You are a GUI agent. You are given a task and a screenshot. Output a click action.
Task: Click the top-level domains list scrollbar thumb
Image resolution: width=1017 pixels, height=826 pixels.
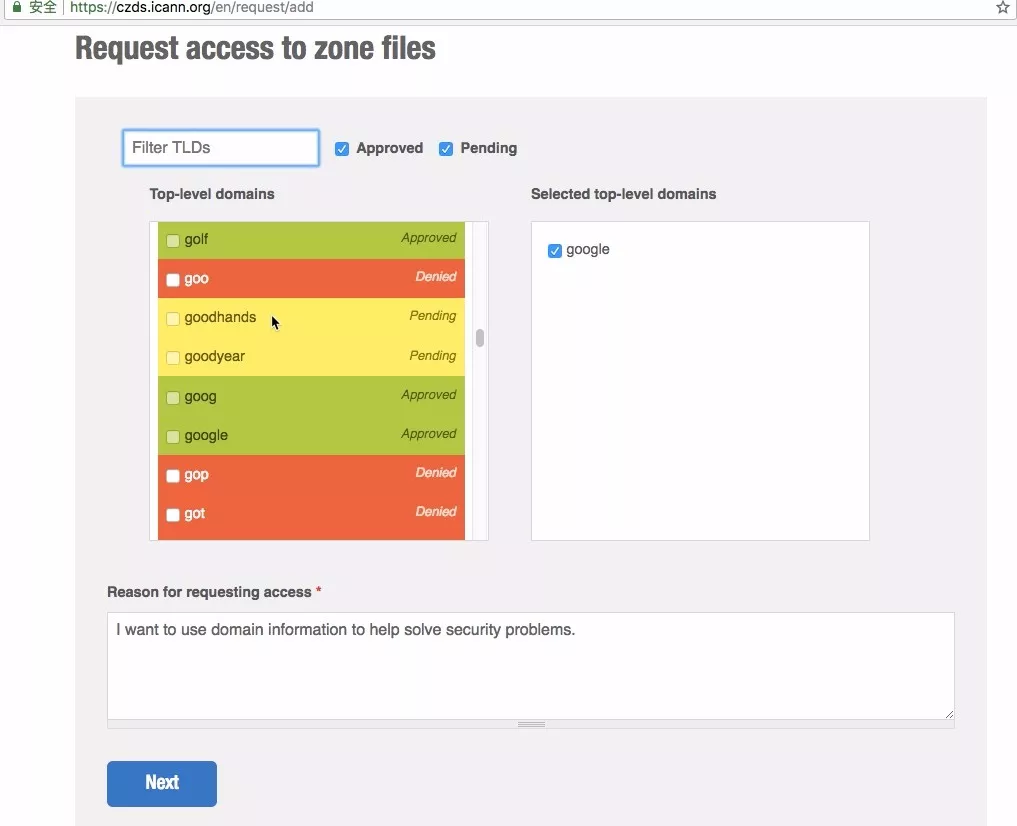pos(480,338)
